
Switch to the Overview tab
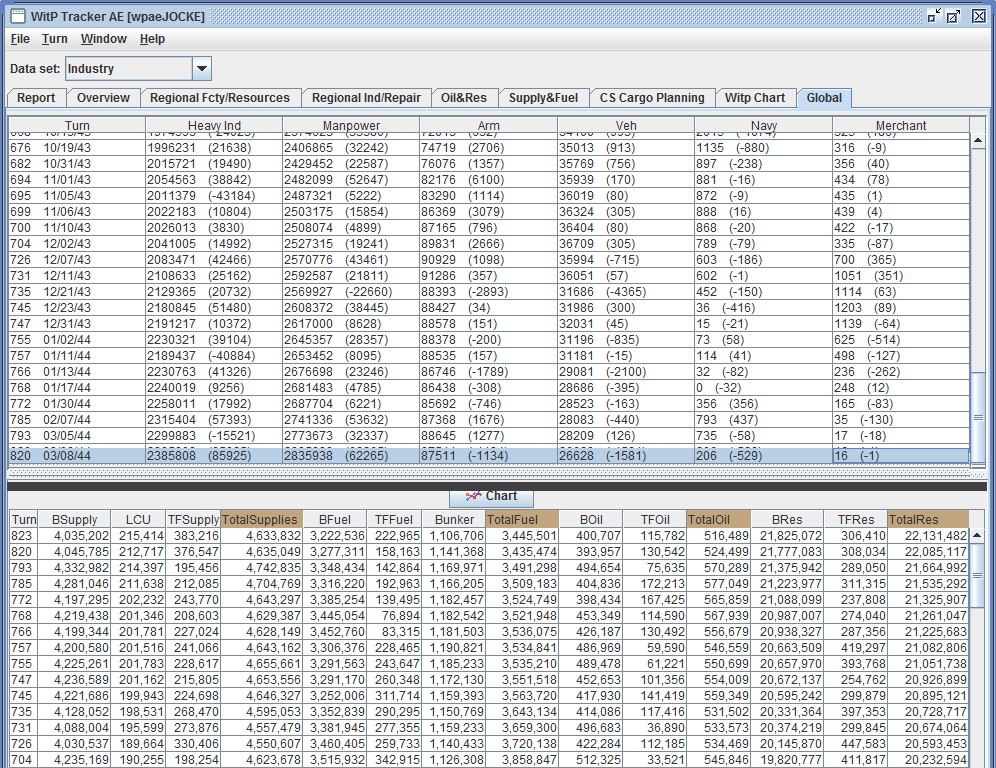click(x=103, y=98)
